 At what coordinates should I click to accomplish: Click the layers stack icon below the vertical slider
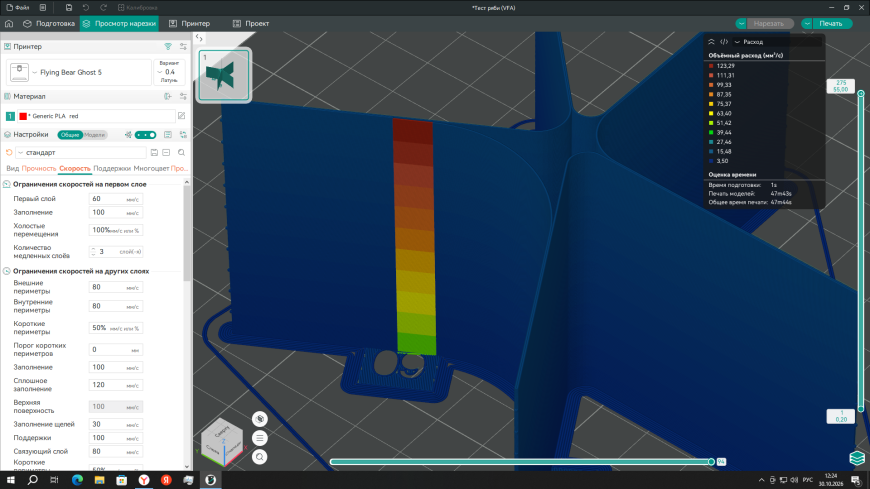[x=857, y=458]
